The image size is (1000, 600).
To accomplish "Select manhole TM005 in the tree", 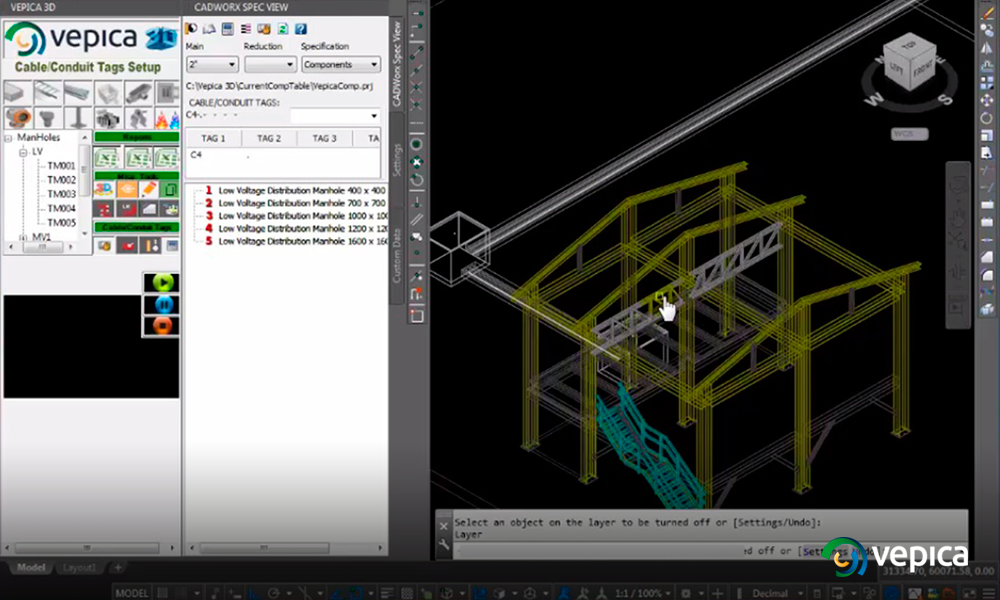I will point(61,223).
